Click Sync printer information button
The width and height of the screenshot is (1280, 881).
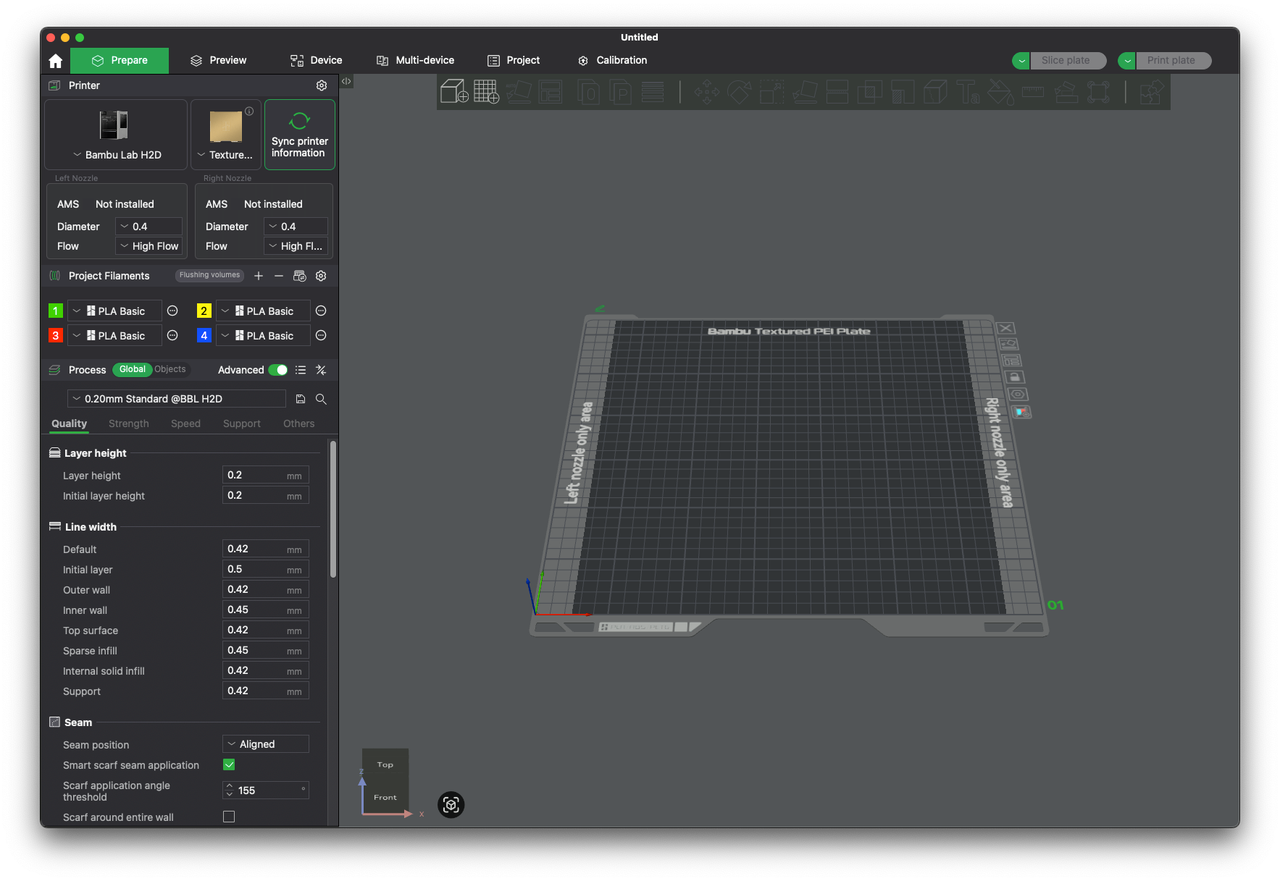point(299,135)
